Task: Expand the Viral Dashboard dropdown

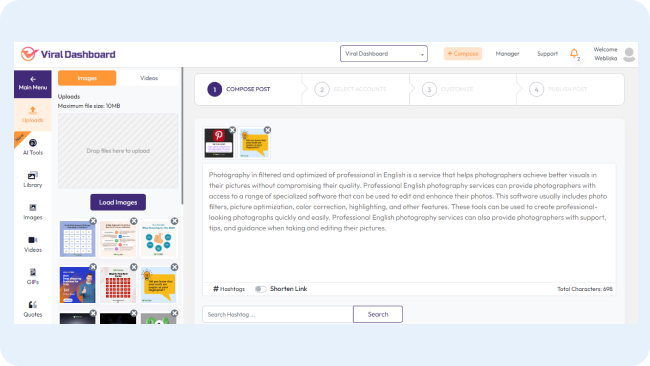Action: tap(384, 54)
